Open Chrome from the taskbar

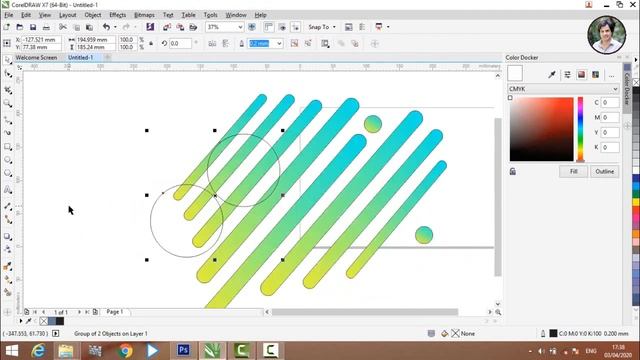(x=126, y=350)
